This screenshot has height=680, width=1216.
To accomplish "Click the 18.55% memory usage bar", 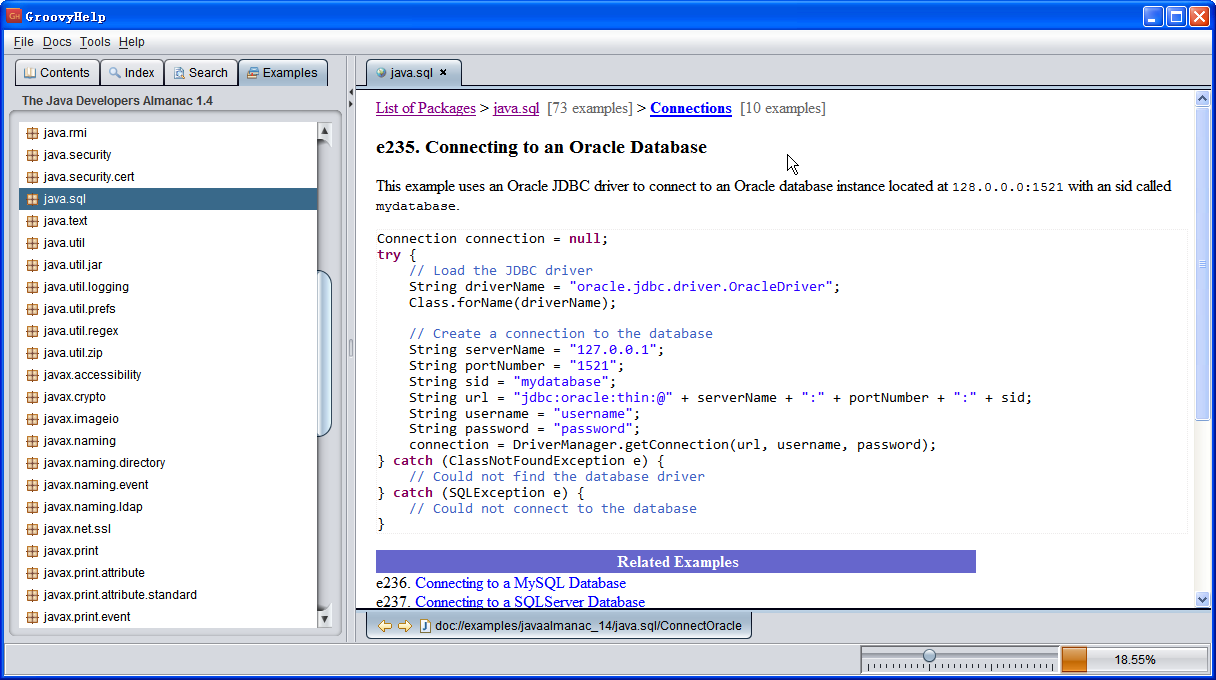I will (1134, 660).
